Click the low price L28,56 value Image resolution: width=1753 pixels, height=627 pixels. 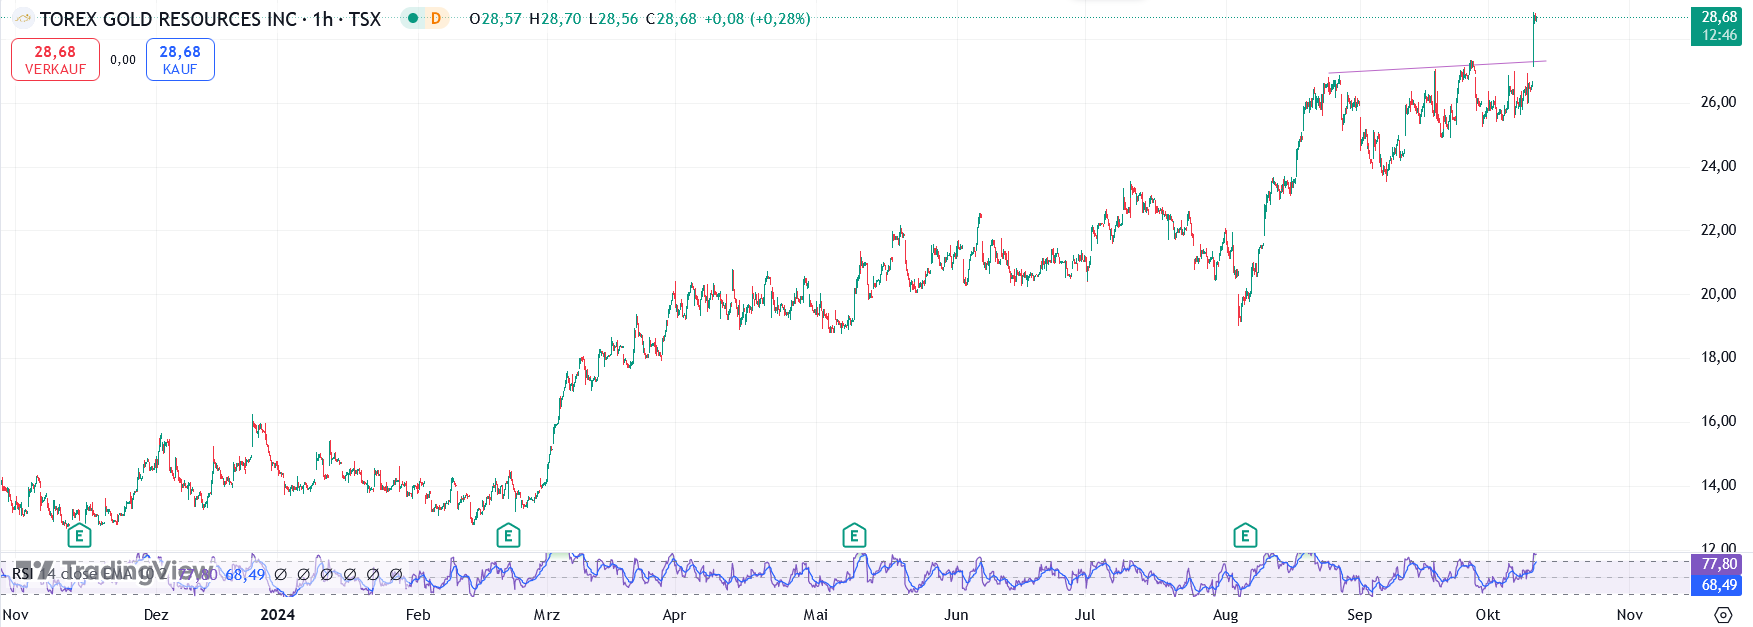tap(613, 19)
